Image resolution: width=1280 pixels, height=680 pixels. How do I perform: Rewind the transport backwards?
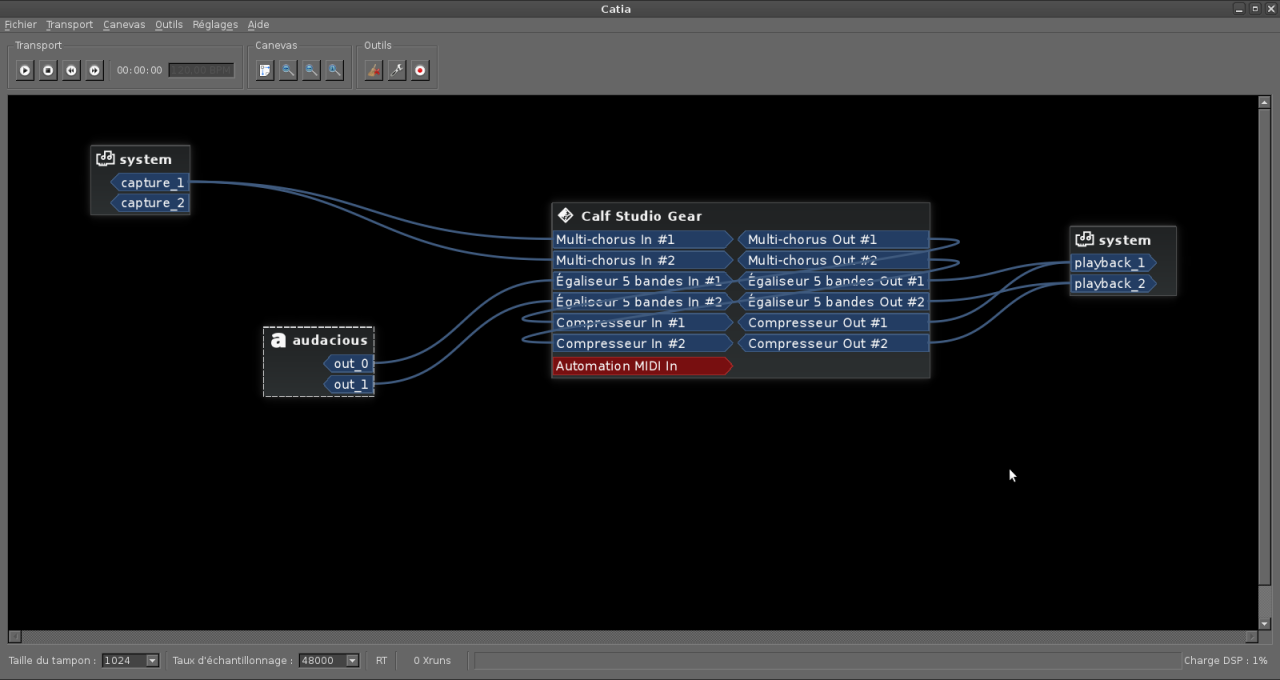(x=71, y=70)
